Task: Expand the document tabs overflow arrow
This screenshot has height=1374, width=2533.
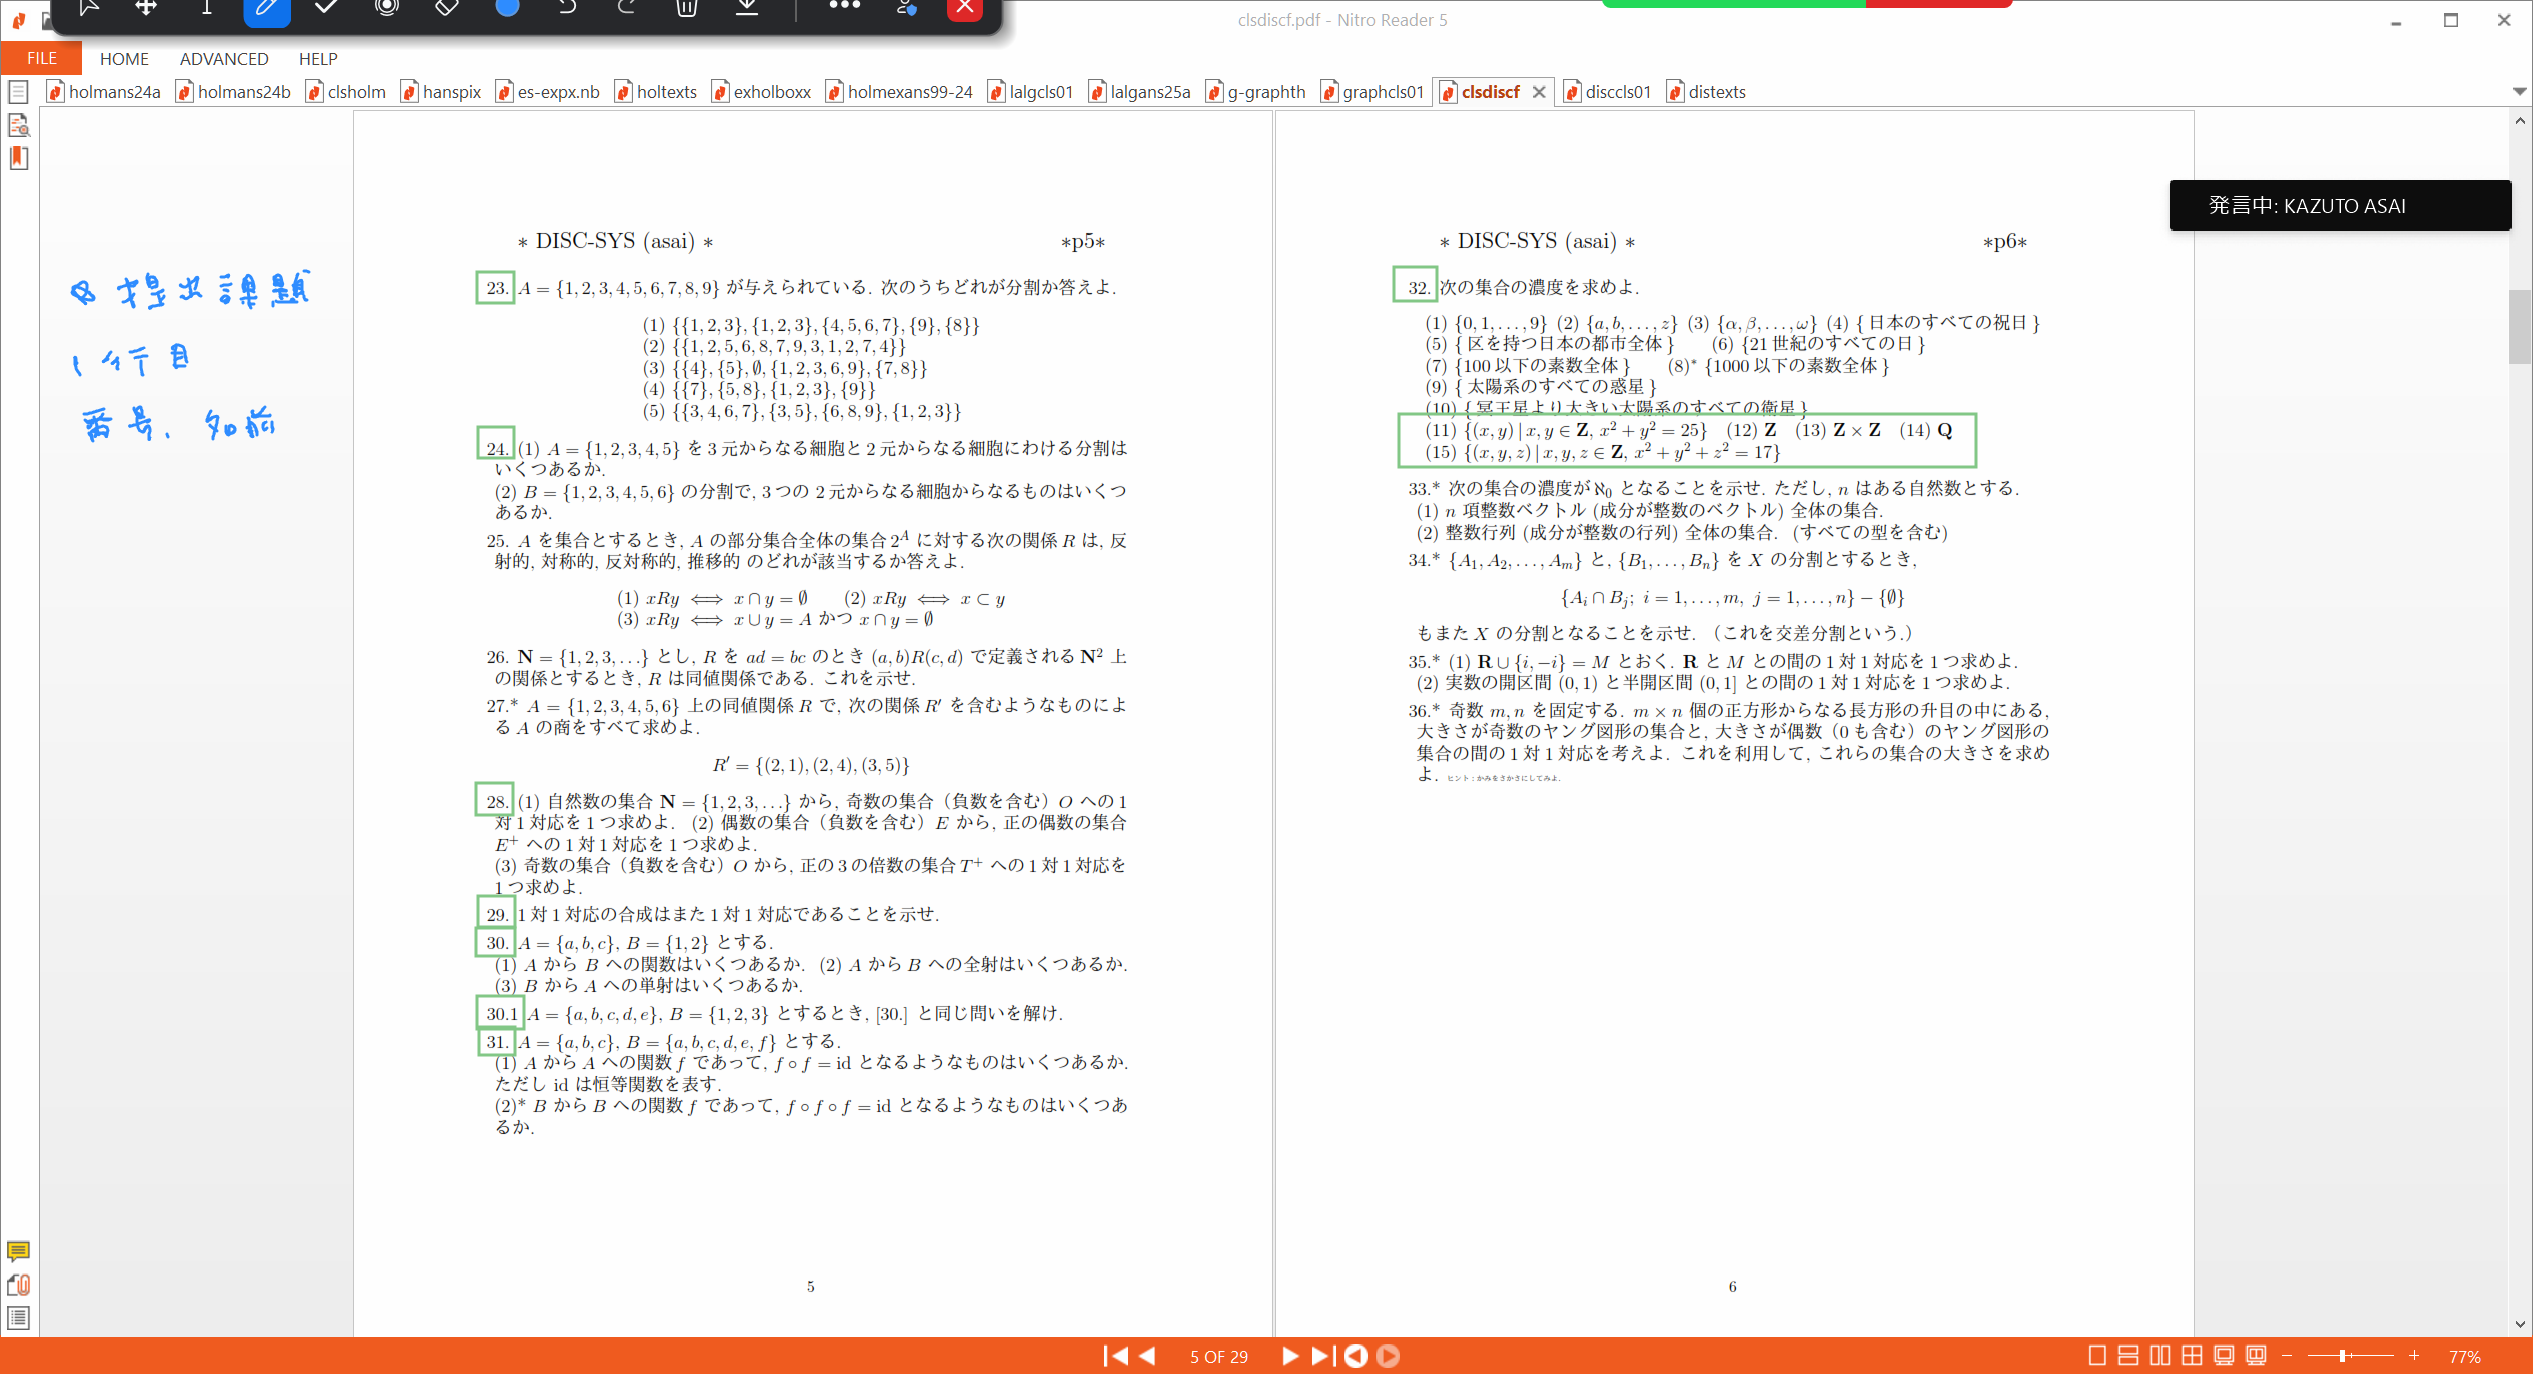Action: pyautogui.click(x=2518, y=92)
